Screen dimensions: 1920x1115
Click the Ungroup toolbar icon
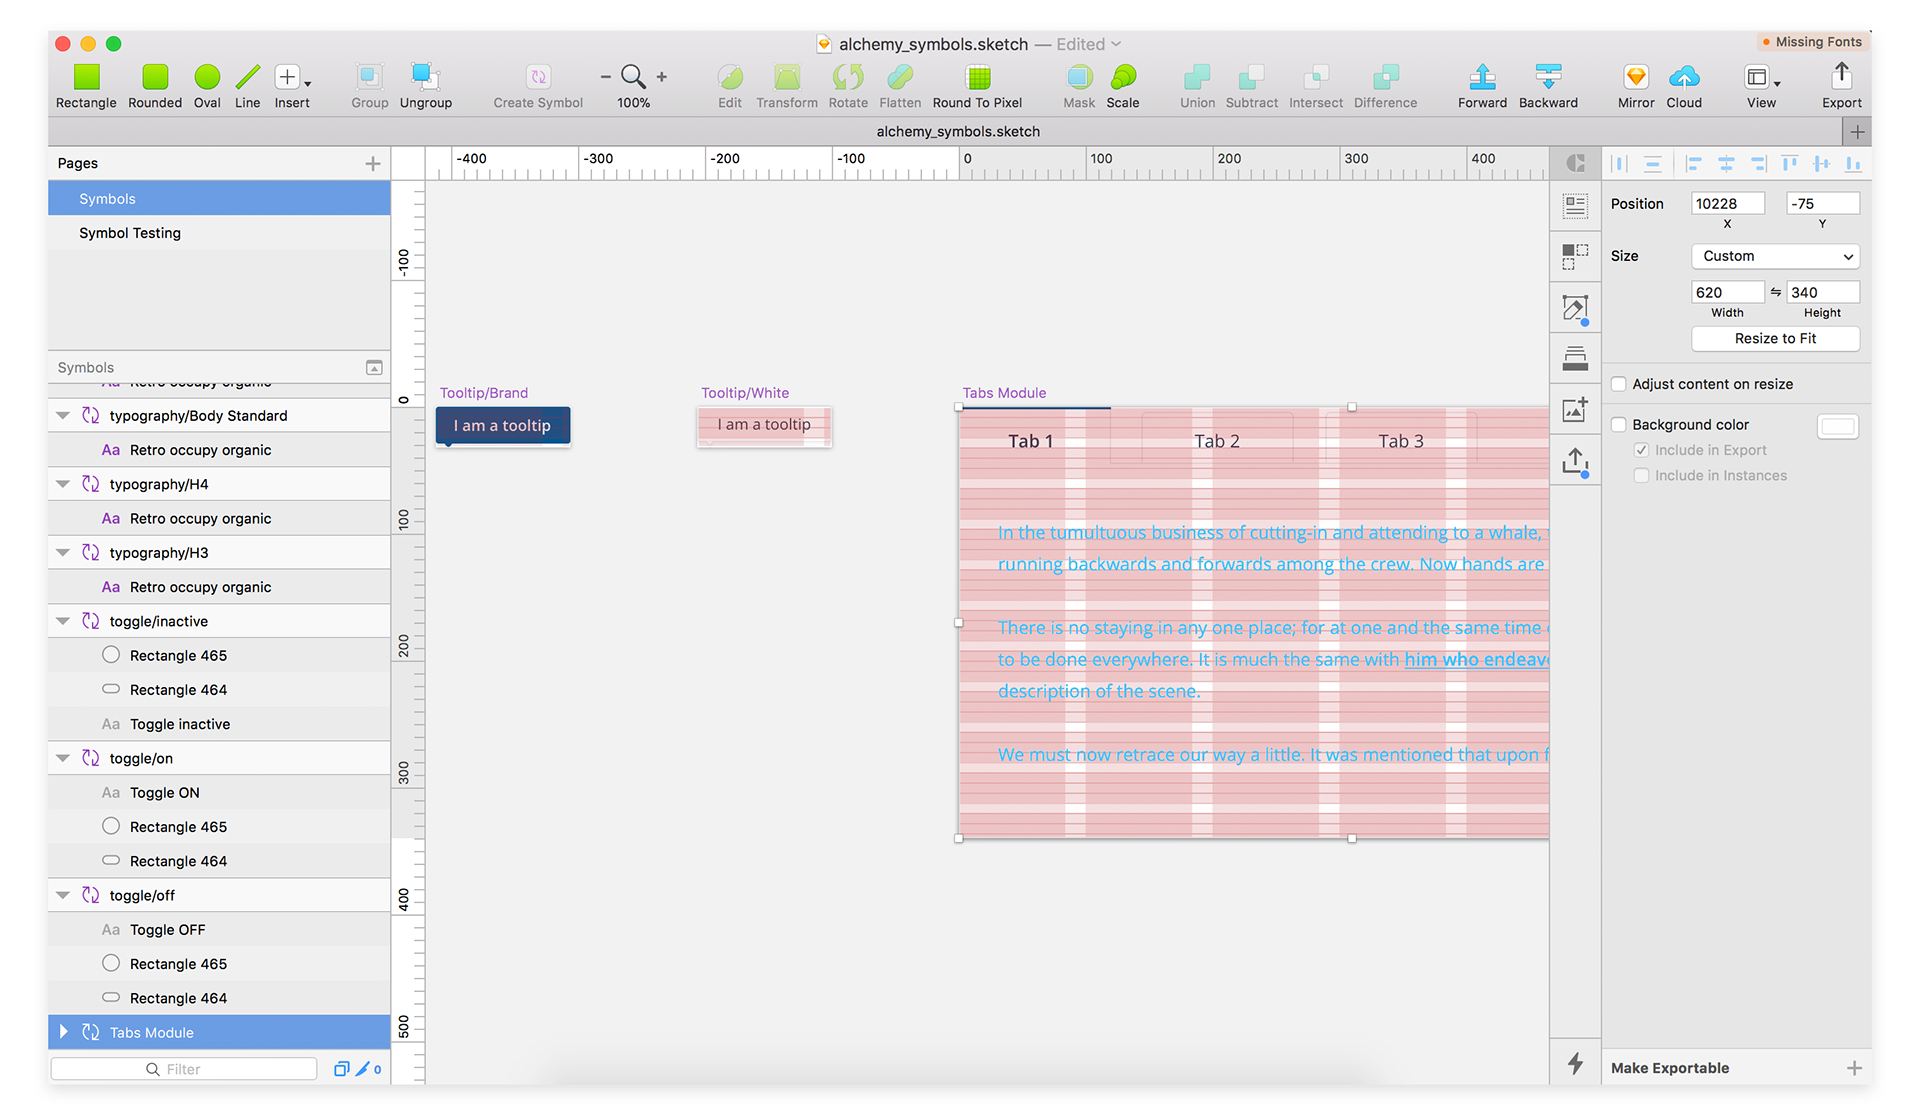tap(426, 77)
